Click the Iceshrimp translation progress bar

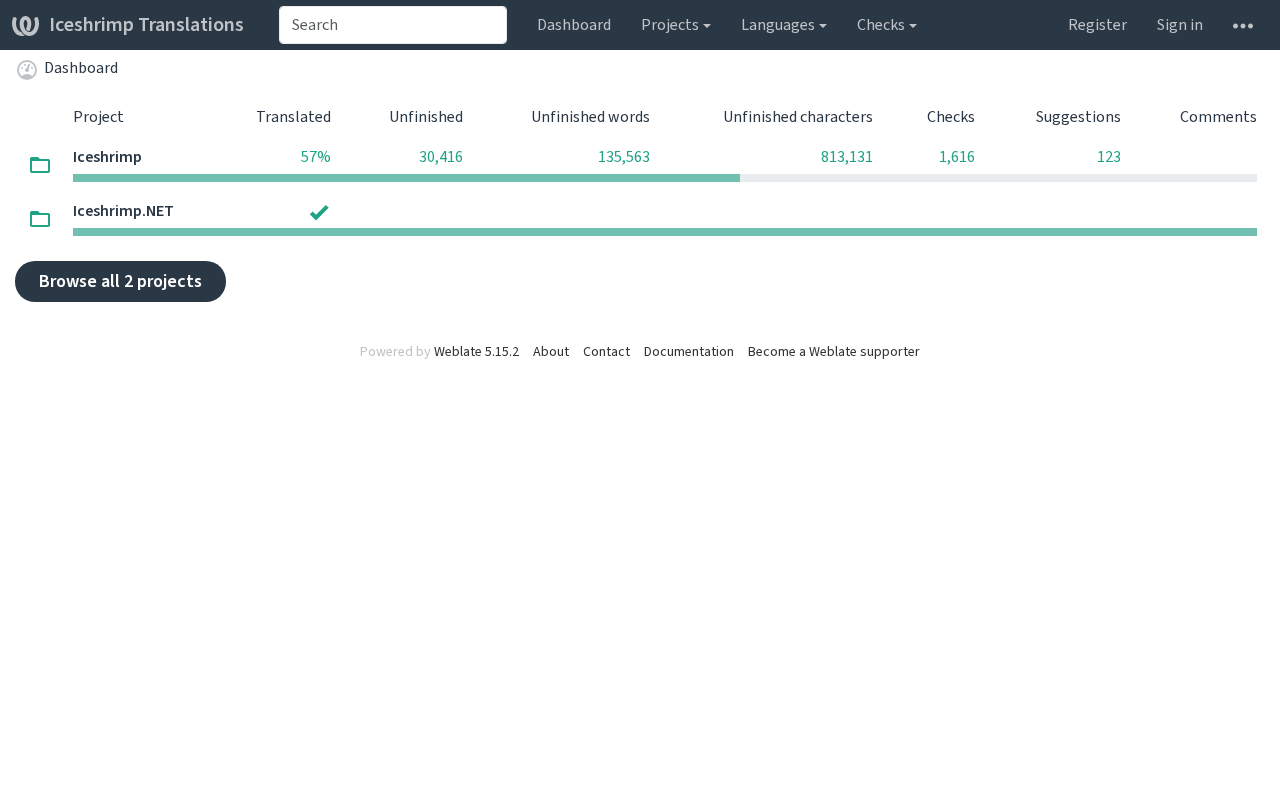[x=664, y=178]
